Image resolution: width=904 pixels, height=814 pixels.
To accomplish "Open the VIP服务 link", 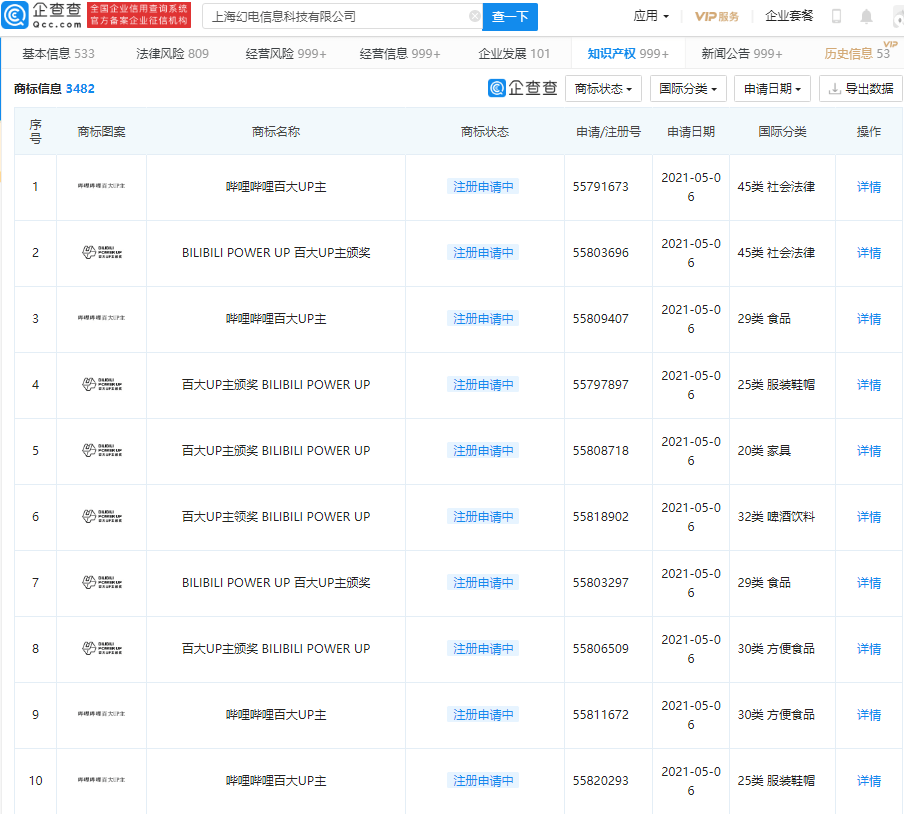I will pos(717,16).
